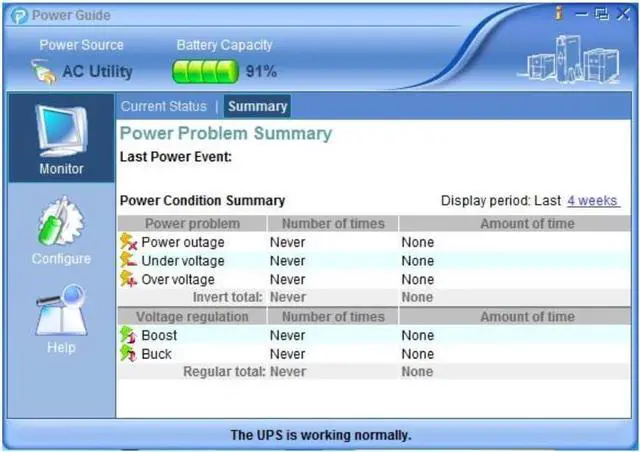
Task: Click the Over voltage icon
Action: tap(128, 280)
